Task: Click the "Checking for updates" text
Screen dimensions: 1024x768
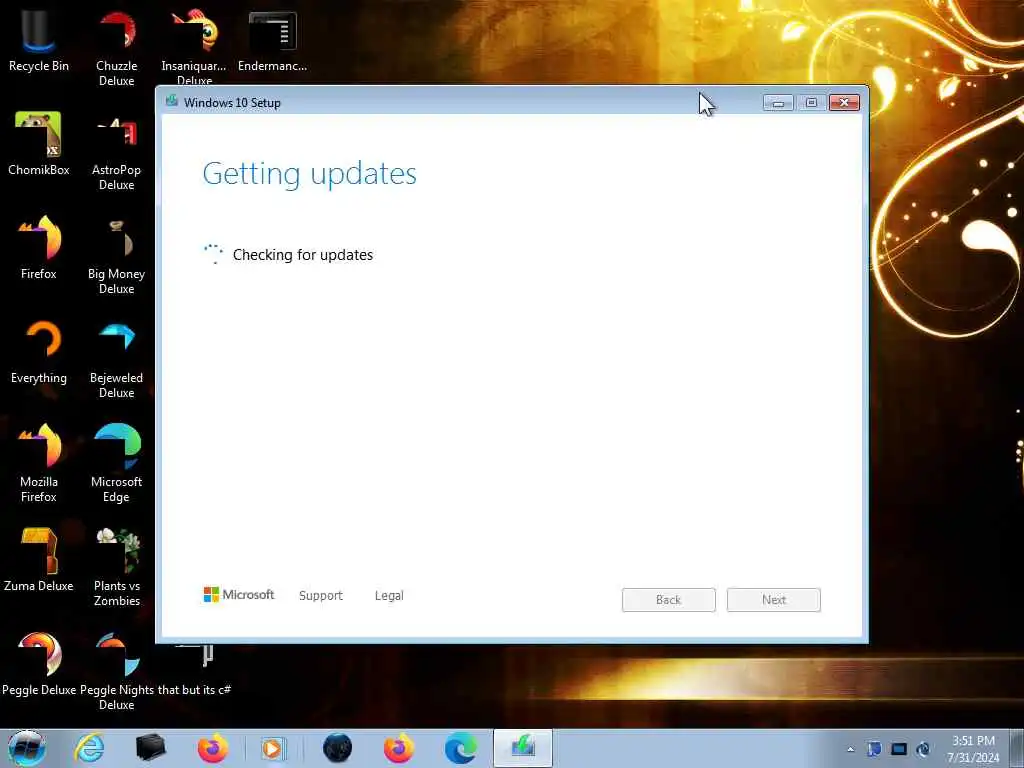Action: coord(303,255)
